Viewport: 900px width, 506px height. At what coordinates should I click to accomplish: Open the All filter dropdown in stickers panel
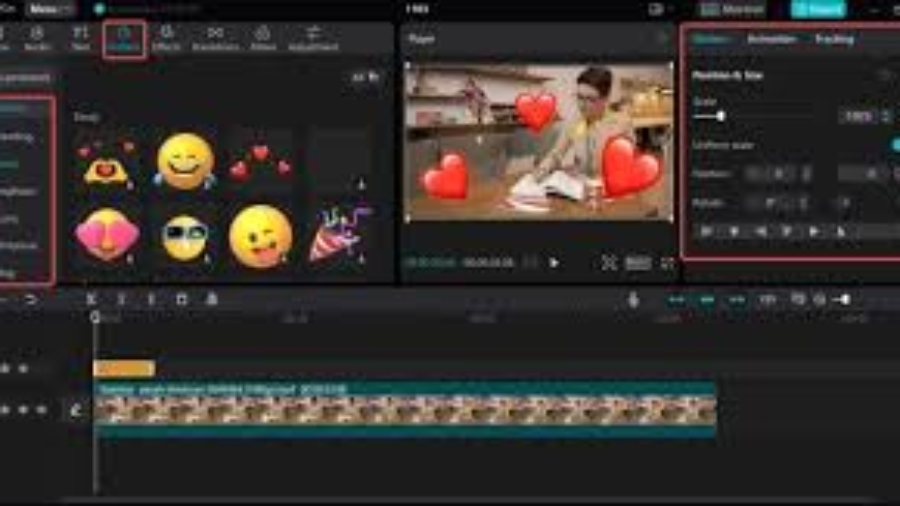click(x=364, y=77)
